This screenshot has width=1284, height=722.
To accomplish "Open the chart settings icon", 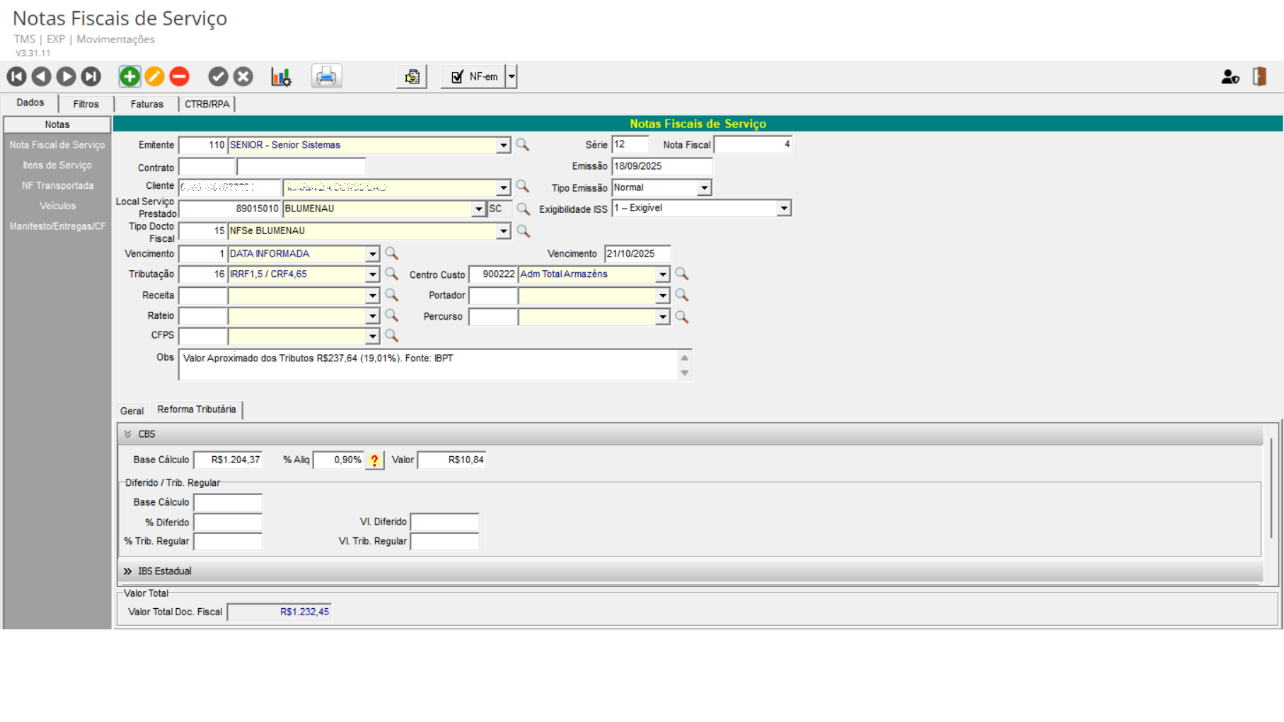I will pos(281,77).
